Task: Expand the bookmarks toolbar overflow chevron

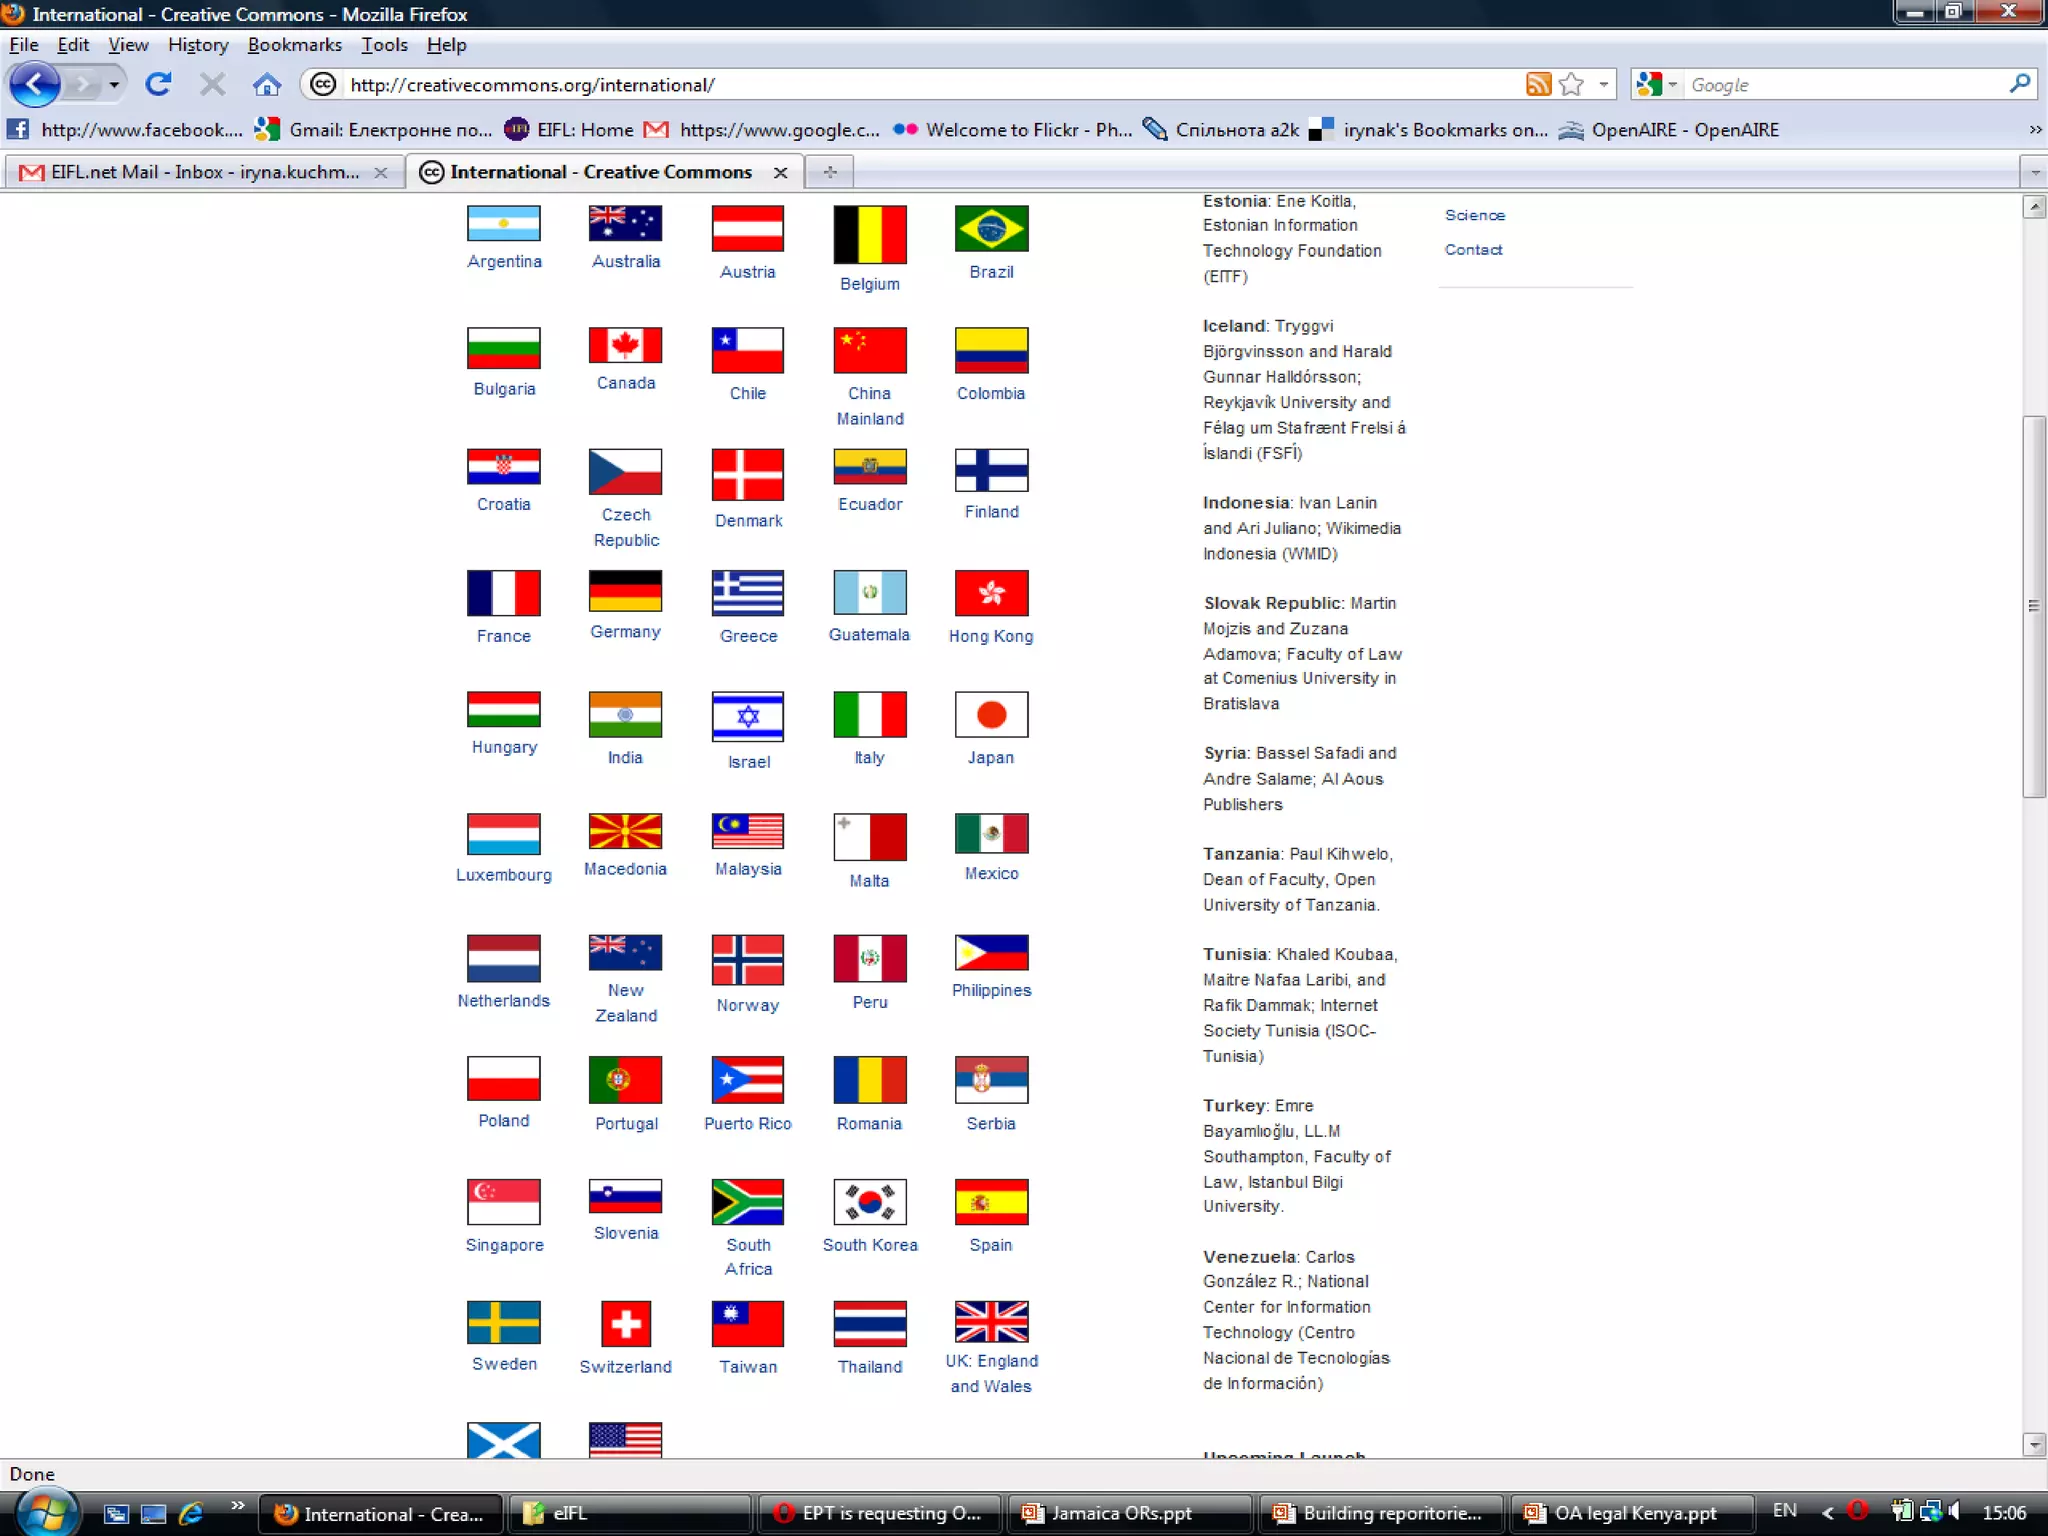Action: (2035, 130)
